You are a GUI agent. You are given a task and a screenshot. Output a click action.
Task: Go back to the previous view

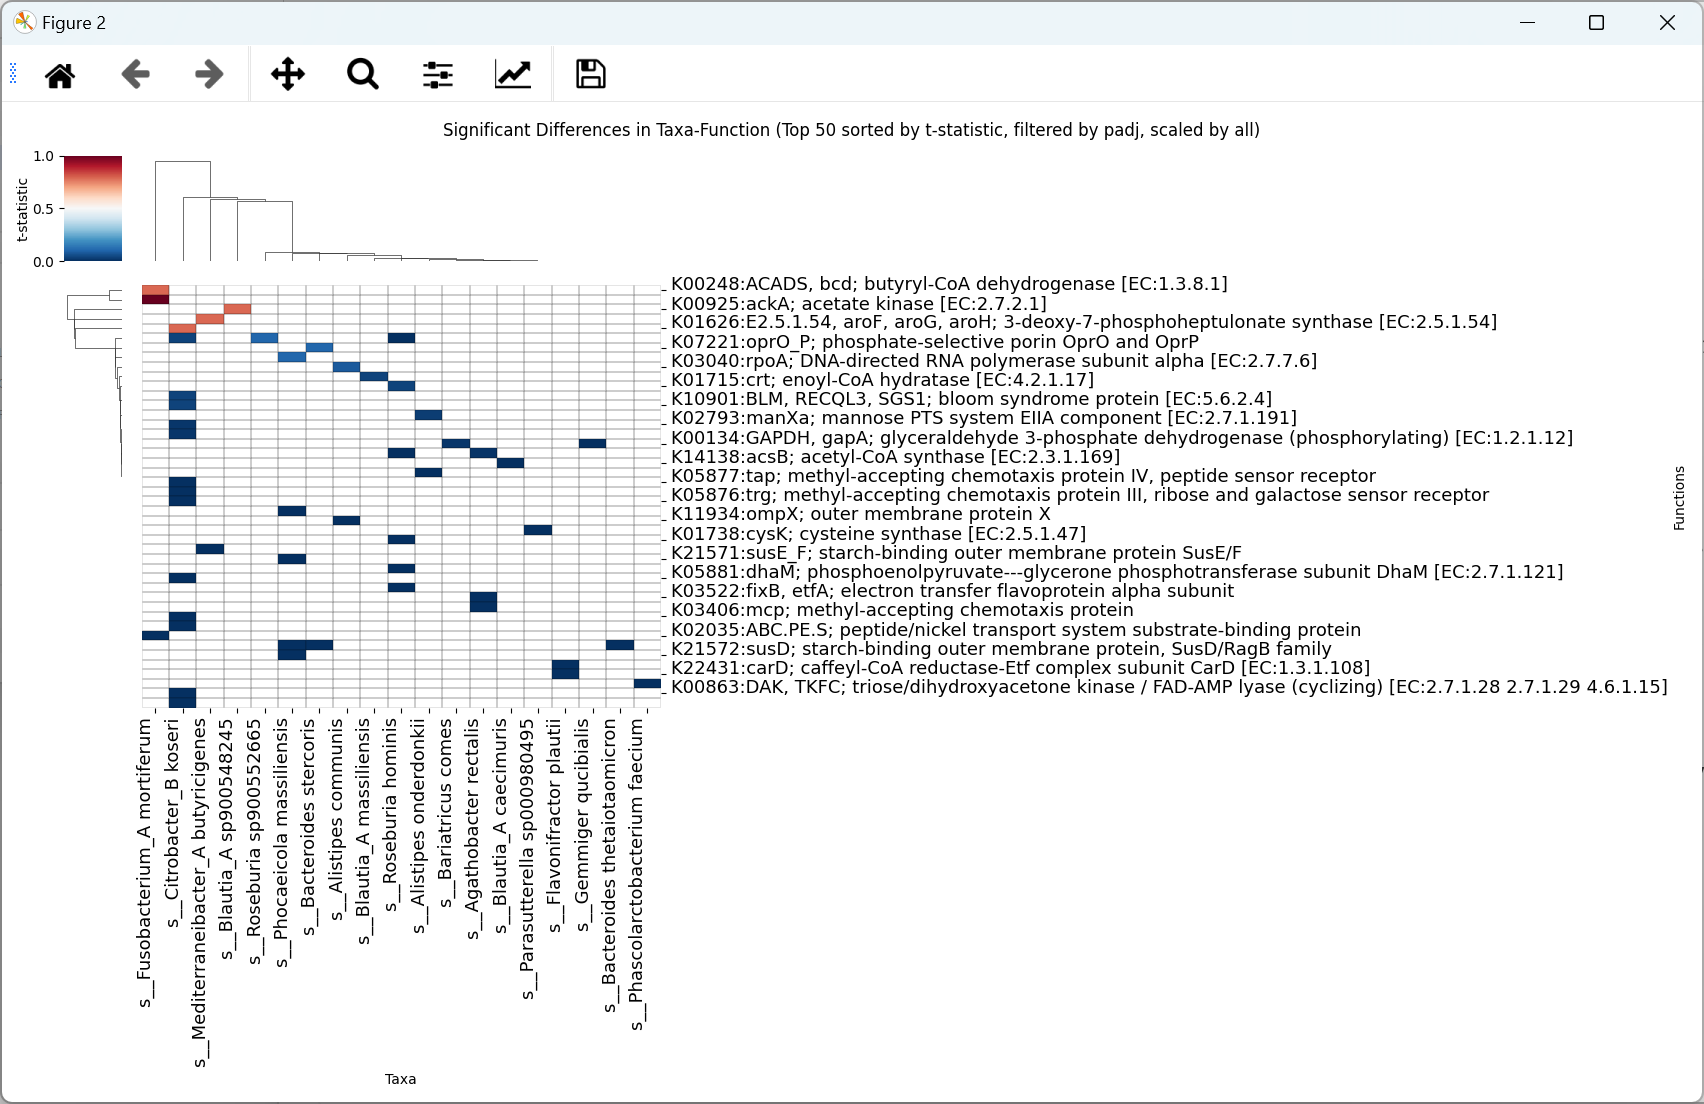tap(135, 75)
